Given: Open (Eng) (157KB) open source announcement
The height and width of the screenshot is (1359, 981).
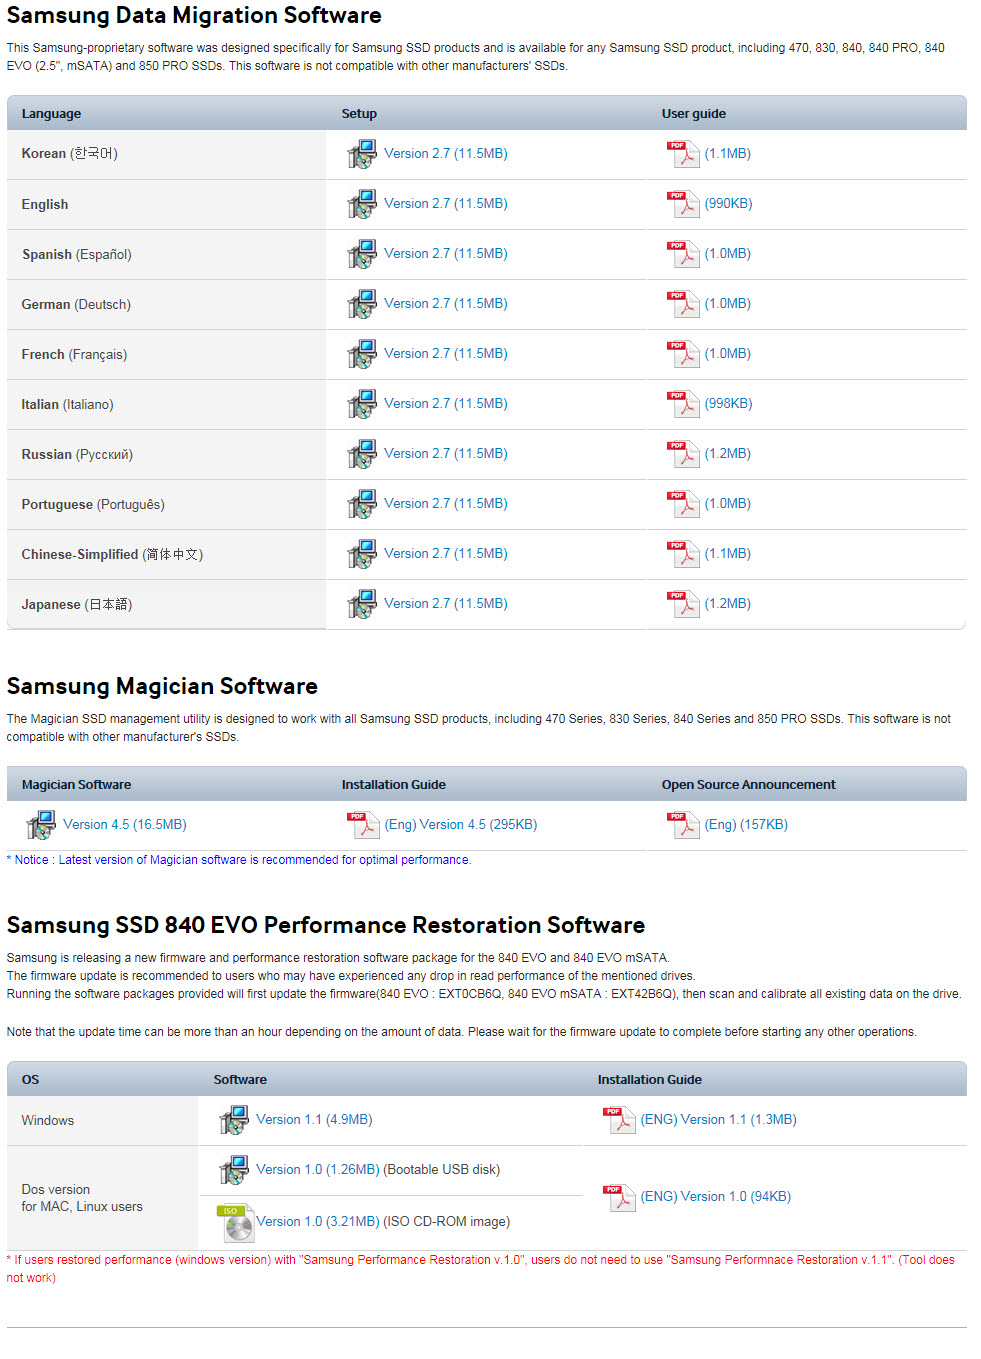Looking at the screenshot, I should coord(746,824).
